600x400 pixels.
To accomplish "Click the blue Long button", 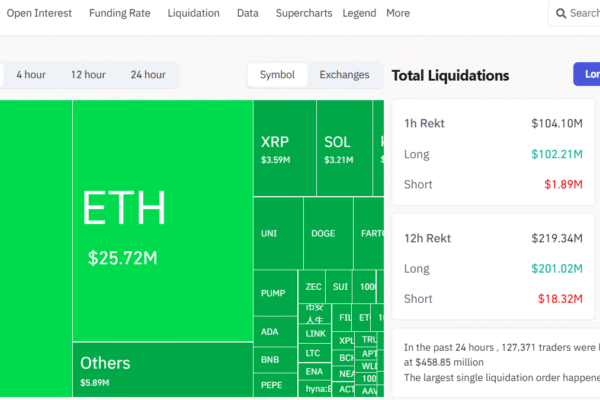I will (x=588, y=75).
